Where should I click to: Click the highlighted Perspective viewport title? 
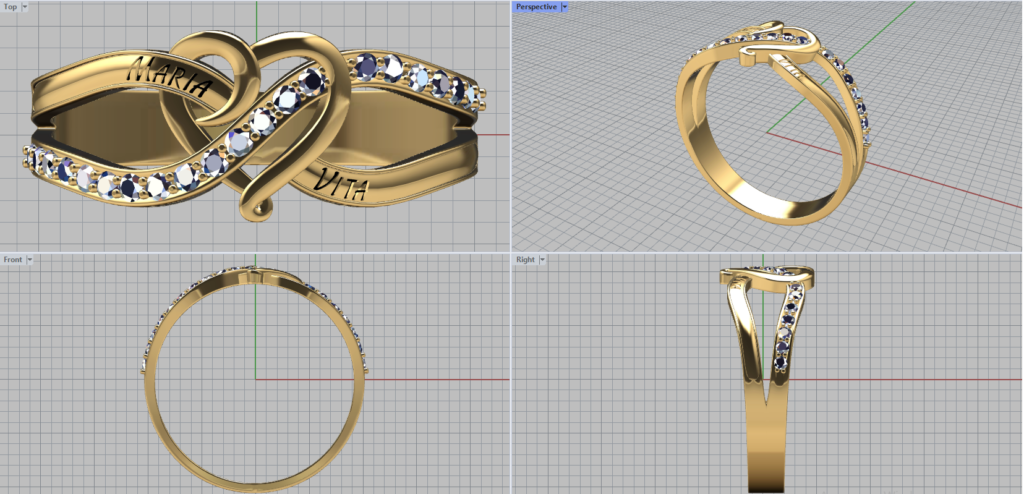point(536,7)
